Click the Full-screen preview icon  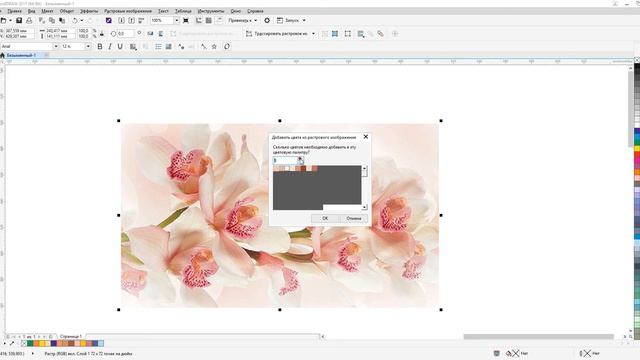186,20
